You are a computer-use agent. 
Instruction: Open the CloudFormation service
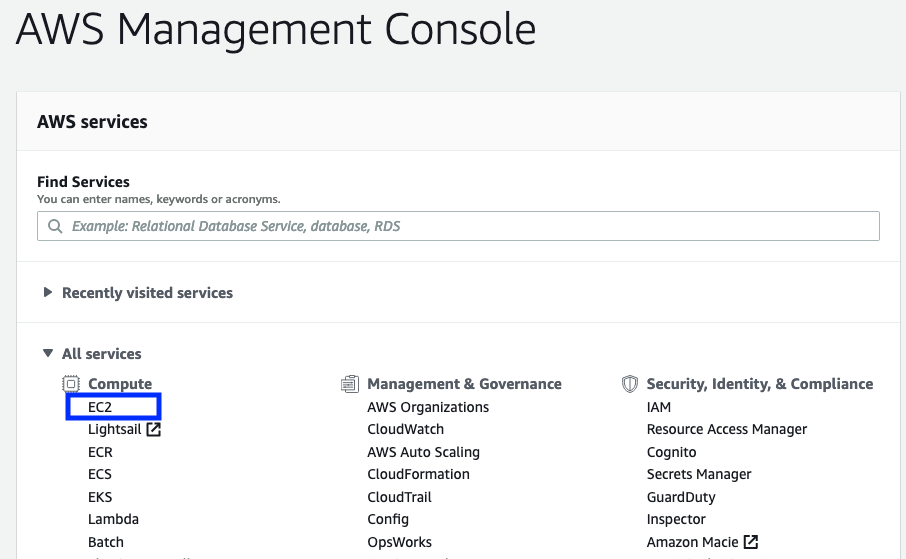[418, 475]
